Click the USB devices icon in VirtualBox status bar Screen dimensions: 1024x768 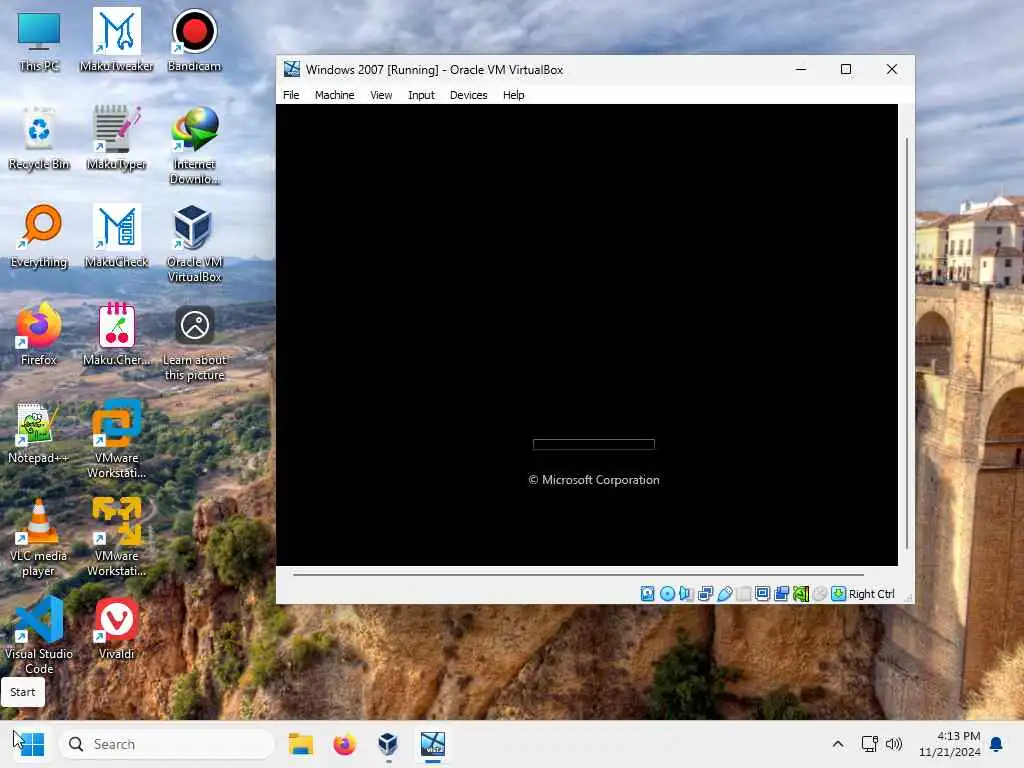tap(724, 594)
